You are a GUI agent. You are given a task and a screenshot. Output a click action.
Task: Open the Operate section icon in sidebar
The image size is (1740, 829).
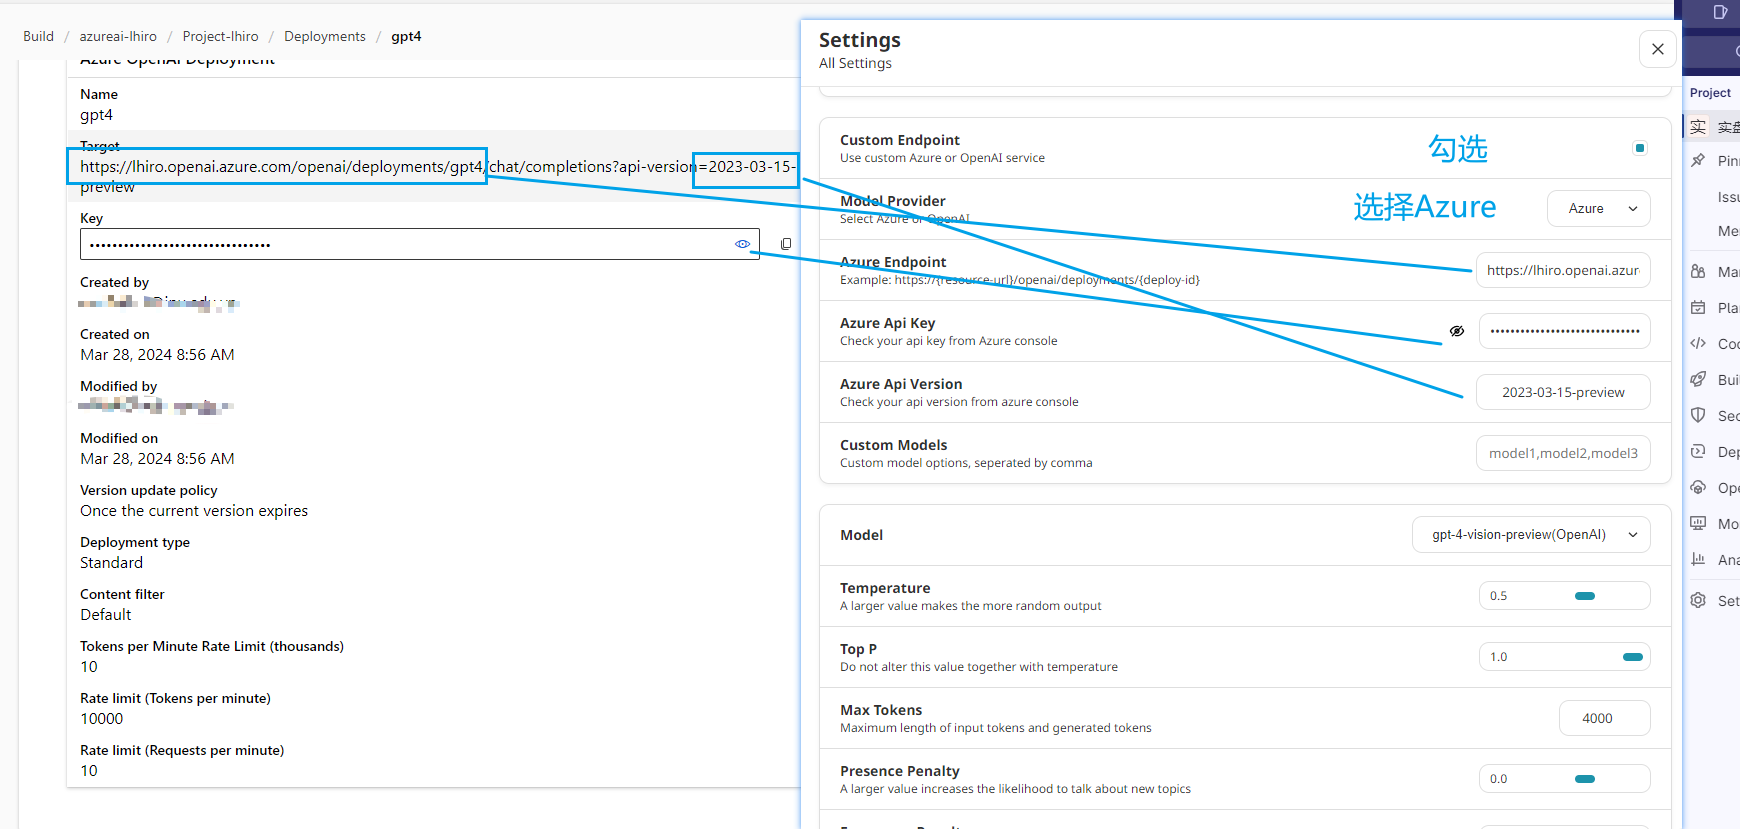pos(1698,487)
